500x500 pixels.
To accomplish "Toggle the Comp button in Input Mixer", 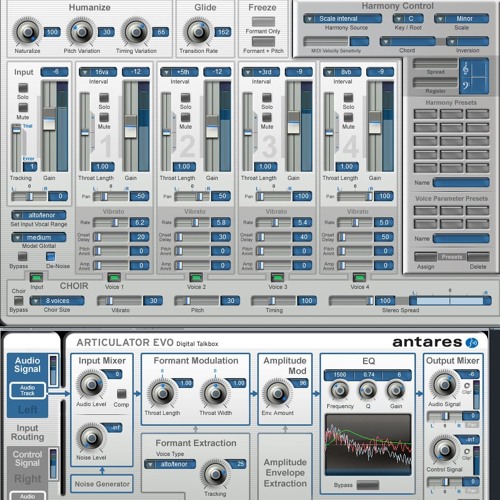I will pos(121,394).
